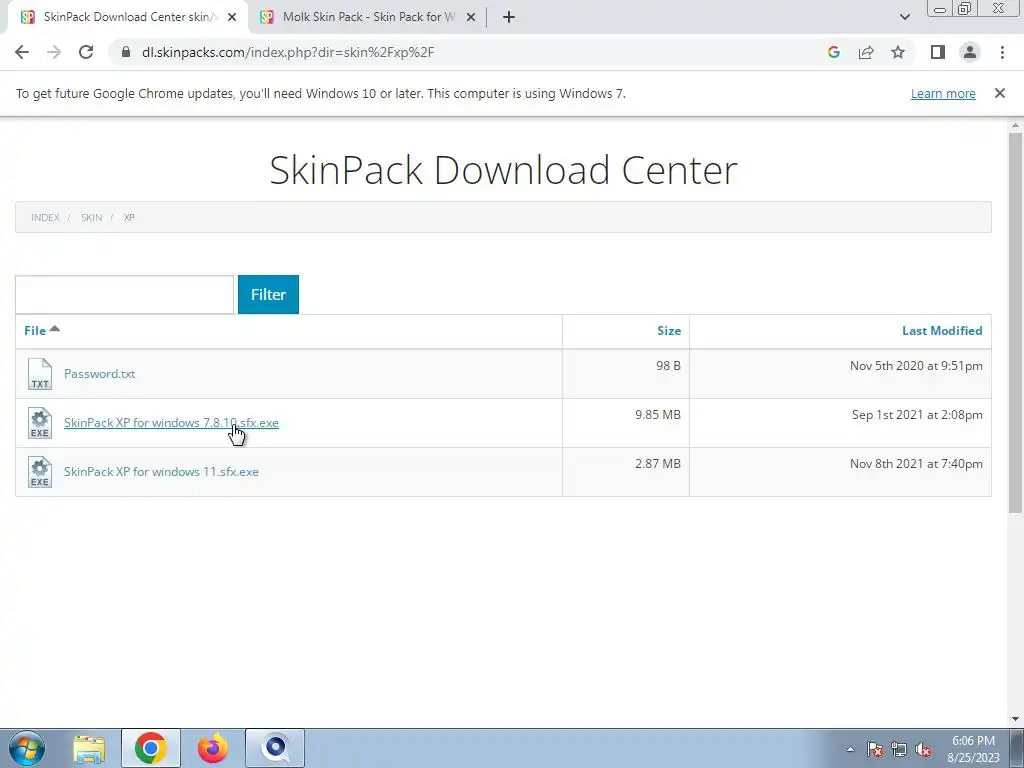Open Windows Explorer from the taskbar
The width and height of the screenshot is (1024, 768).
click(89, 748)
